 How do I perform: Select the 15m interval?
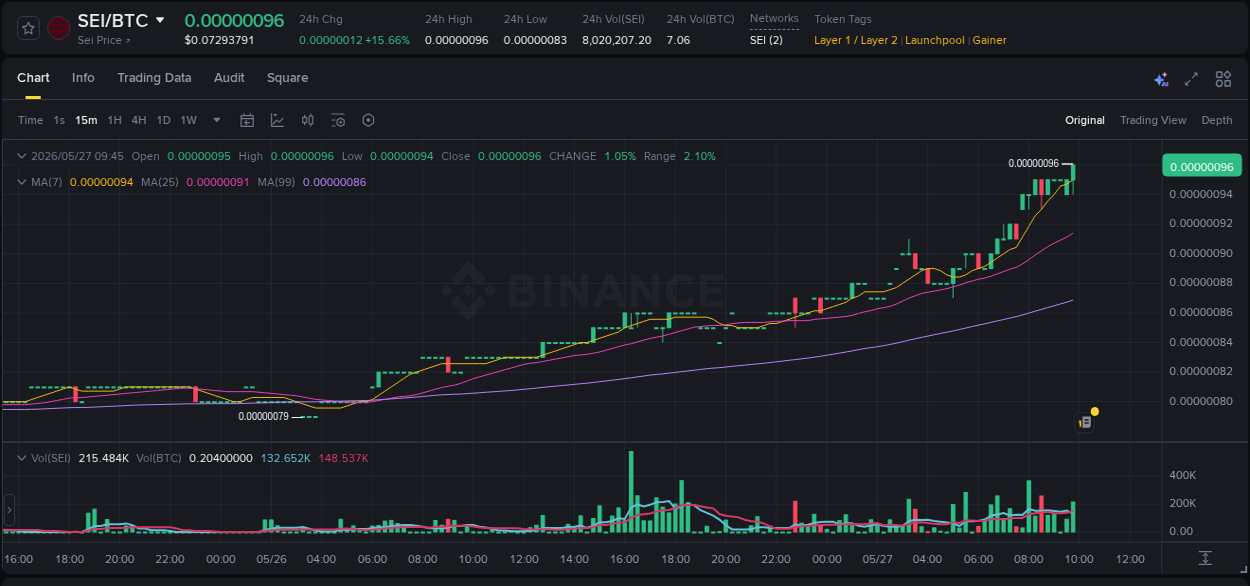[86, 120]
